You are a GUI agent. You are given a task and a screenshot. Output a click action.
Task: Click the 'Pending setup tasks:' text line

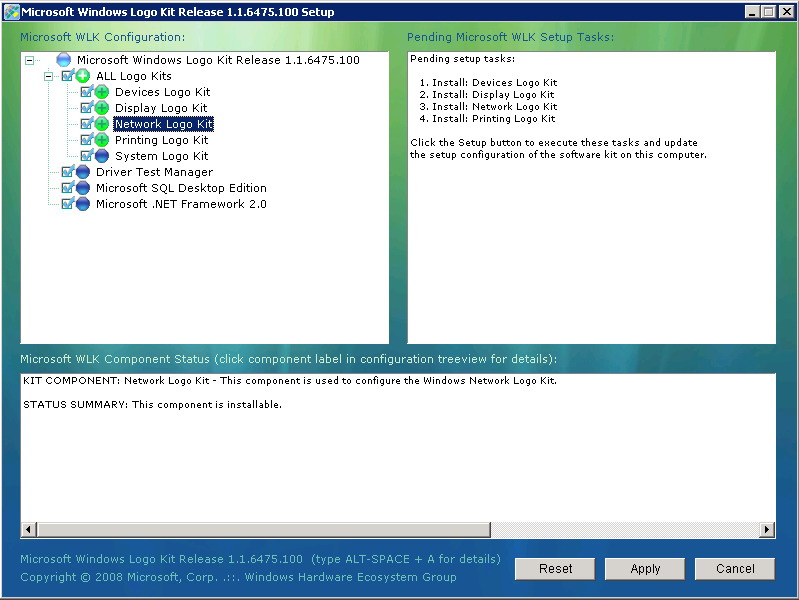pos(462,59)
